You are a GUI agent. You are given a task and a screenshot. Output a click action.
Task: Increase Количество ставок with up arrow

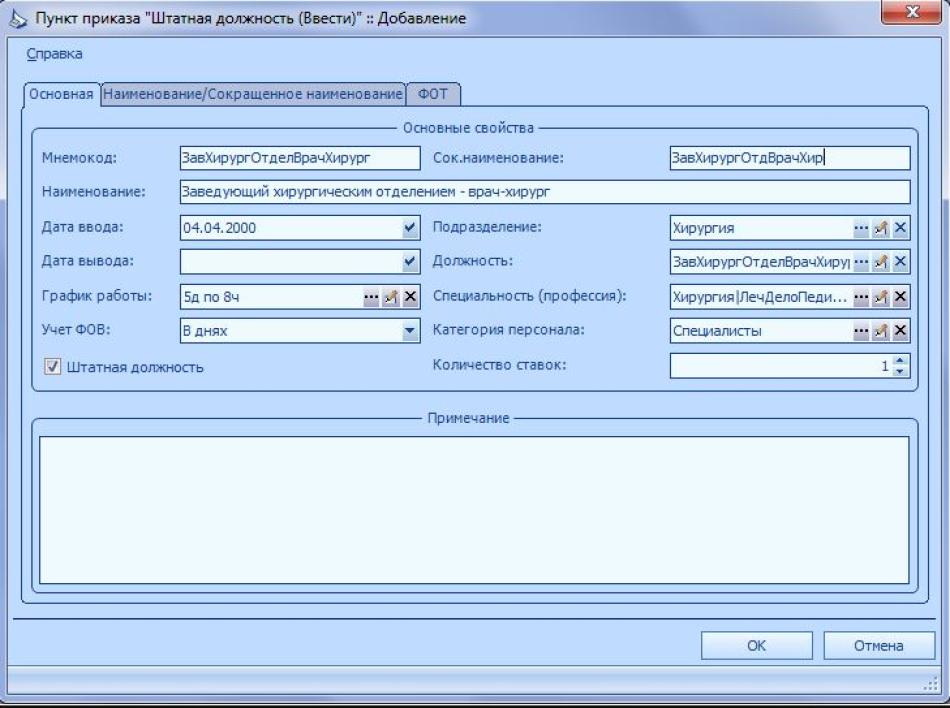click(x=899, y=361)
